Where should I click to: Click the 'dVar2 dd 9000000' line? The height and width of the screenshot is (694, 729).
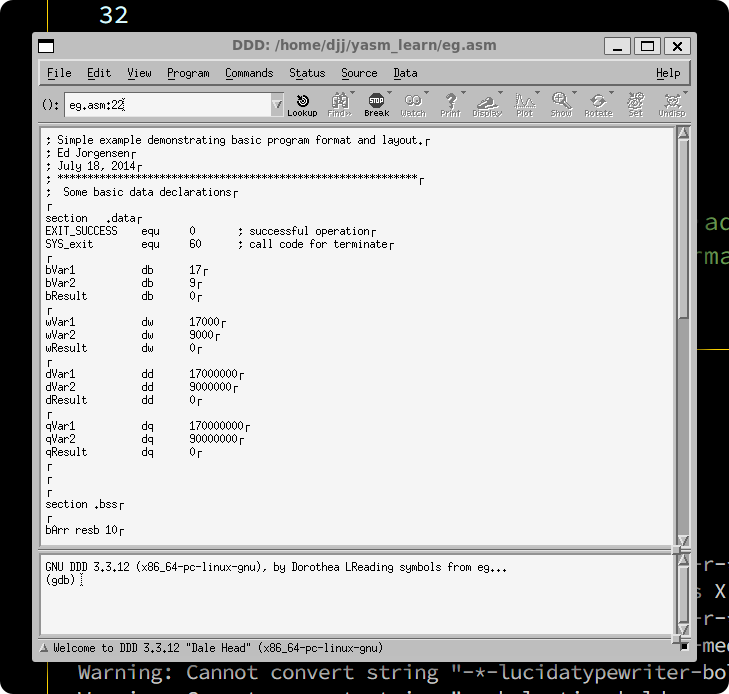point(142,387)
